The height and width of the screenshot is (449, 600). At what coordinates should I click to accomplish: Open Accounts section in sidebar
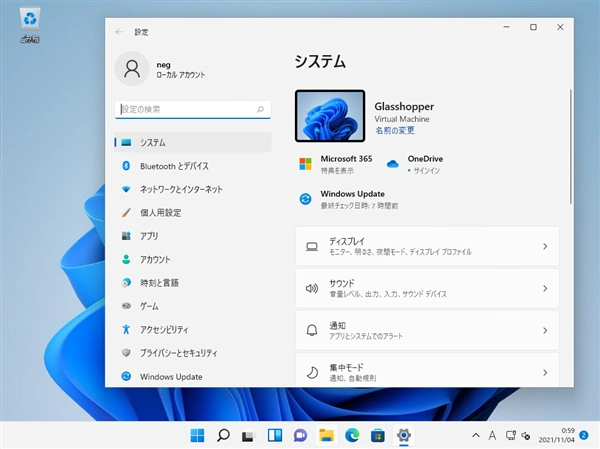tap(192, 259)
